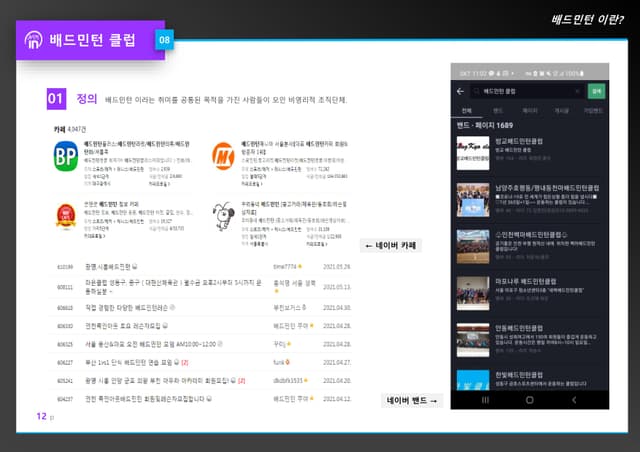Open cafe profile link under the BP cafe
Viewport: 640px width, 452px height.
(159, 184)
